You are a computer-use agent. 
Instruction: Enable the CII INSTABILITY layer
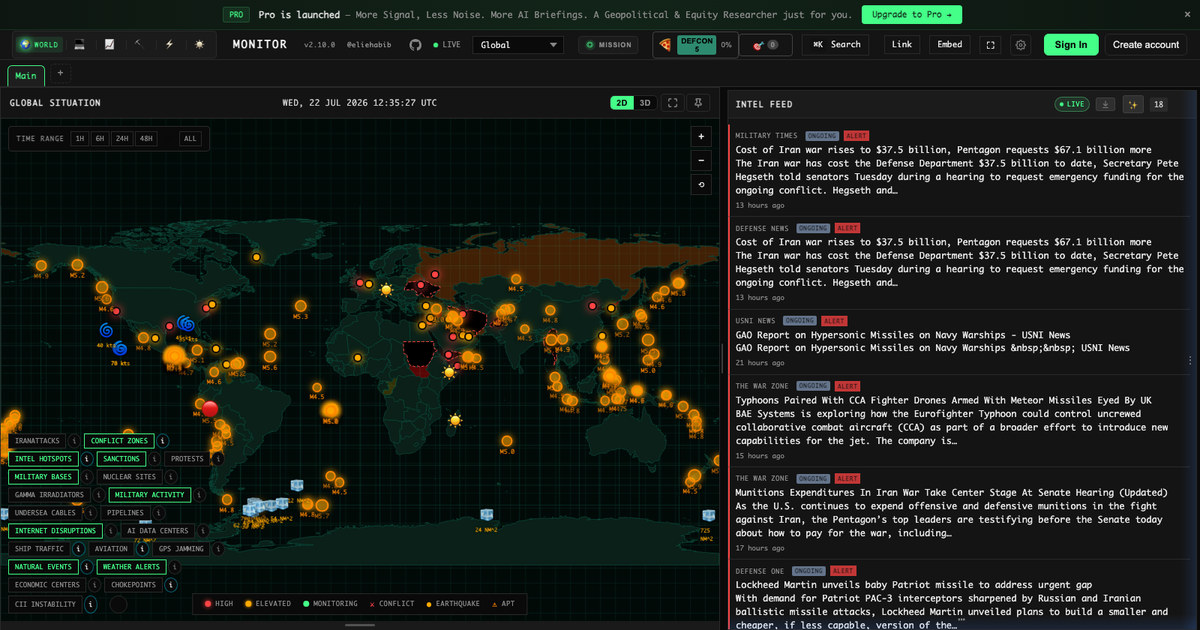pyautogui.click(x=45, y=604)
